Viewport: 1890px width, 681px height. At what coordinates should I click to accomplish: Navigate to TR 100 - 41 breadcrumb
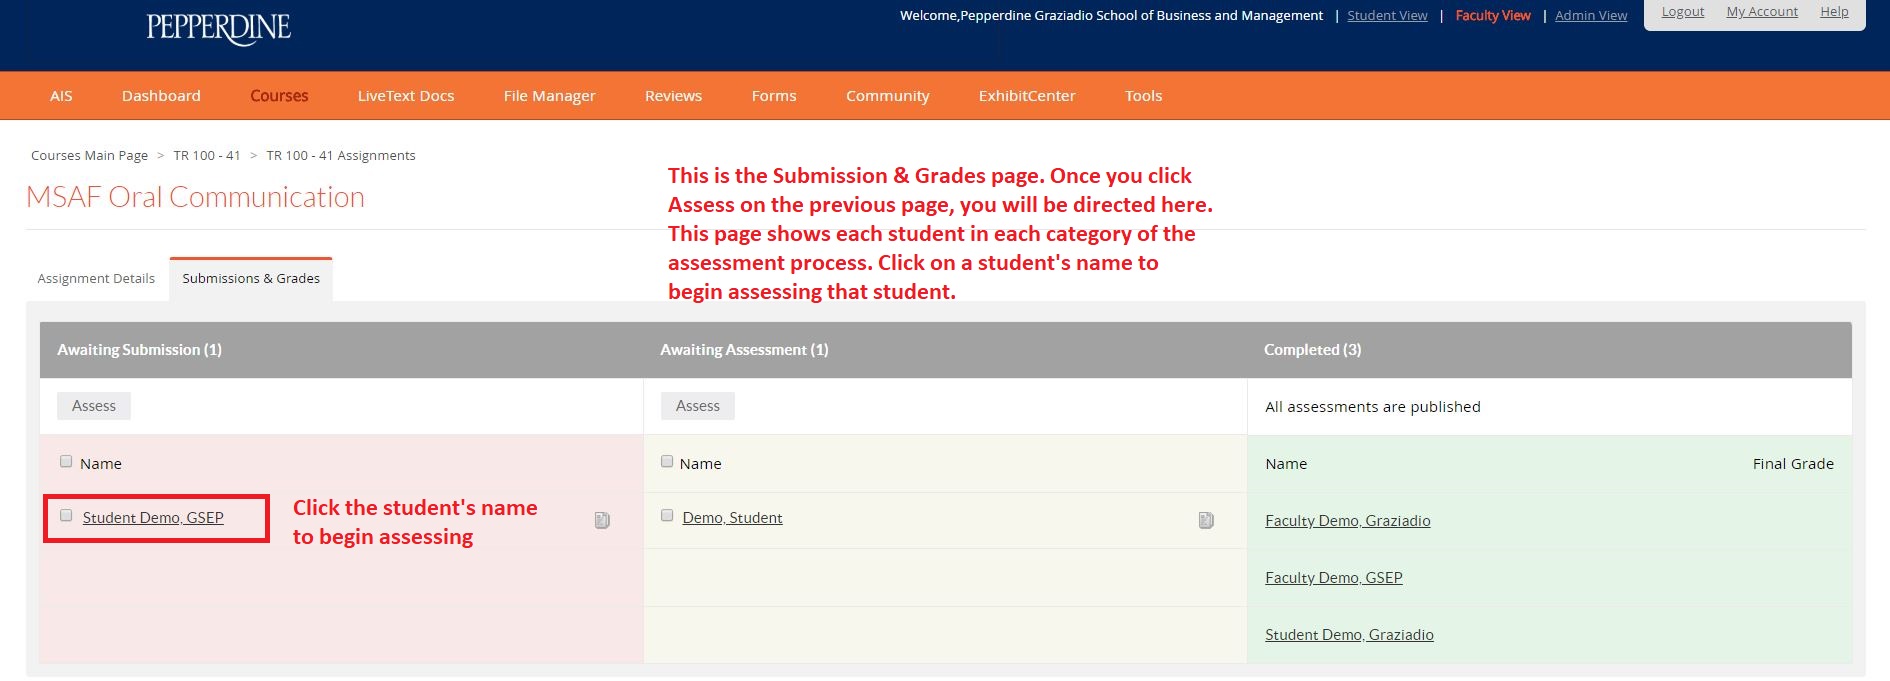(207, 156)
